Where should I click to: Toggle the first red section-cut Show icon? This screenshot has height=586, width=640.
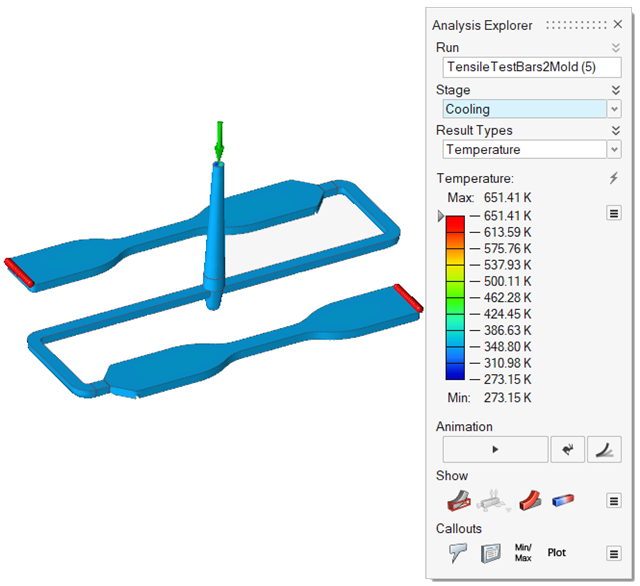tap(457, 500)
